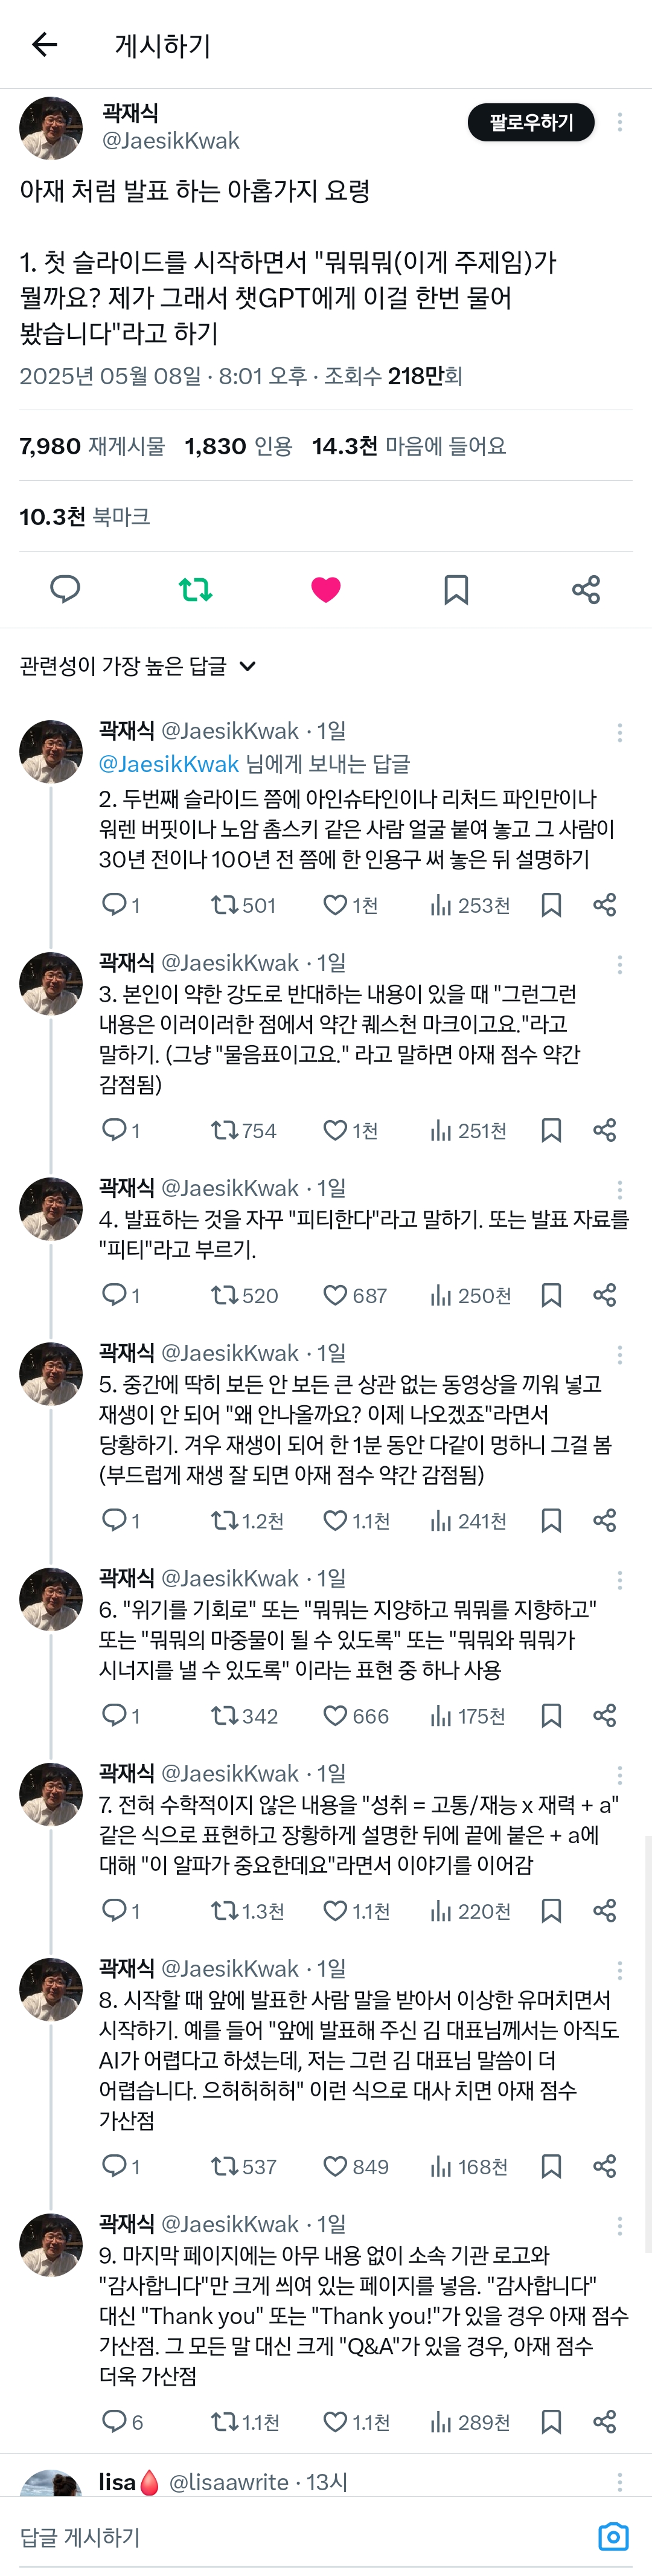Share reply number 9 about 감사합니다

[x=604, y=2421]
